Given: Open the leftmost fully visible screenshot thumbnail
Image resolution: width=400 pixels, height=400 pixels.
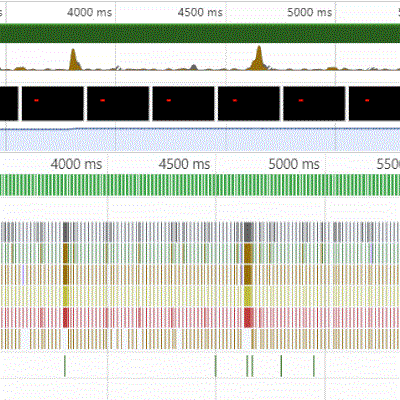Looking at the screenshot, I should (53, 103).
